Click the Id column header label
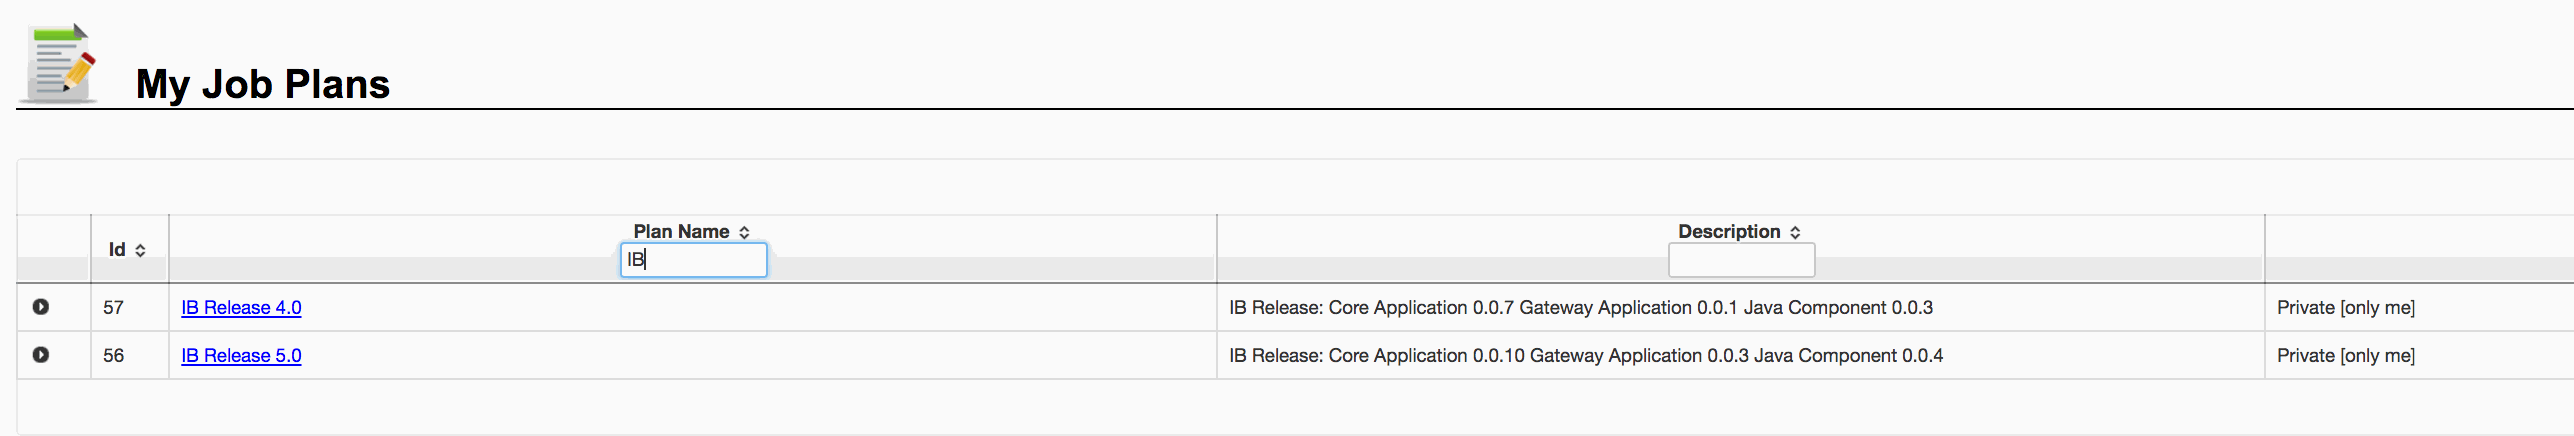Screen dimensions: 2574x436 point(117,250)
